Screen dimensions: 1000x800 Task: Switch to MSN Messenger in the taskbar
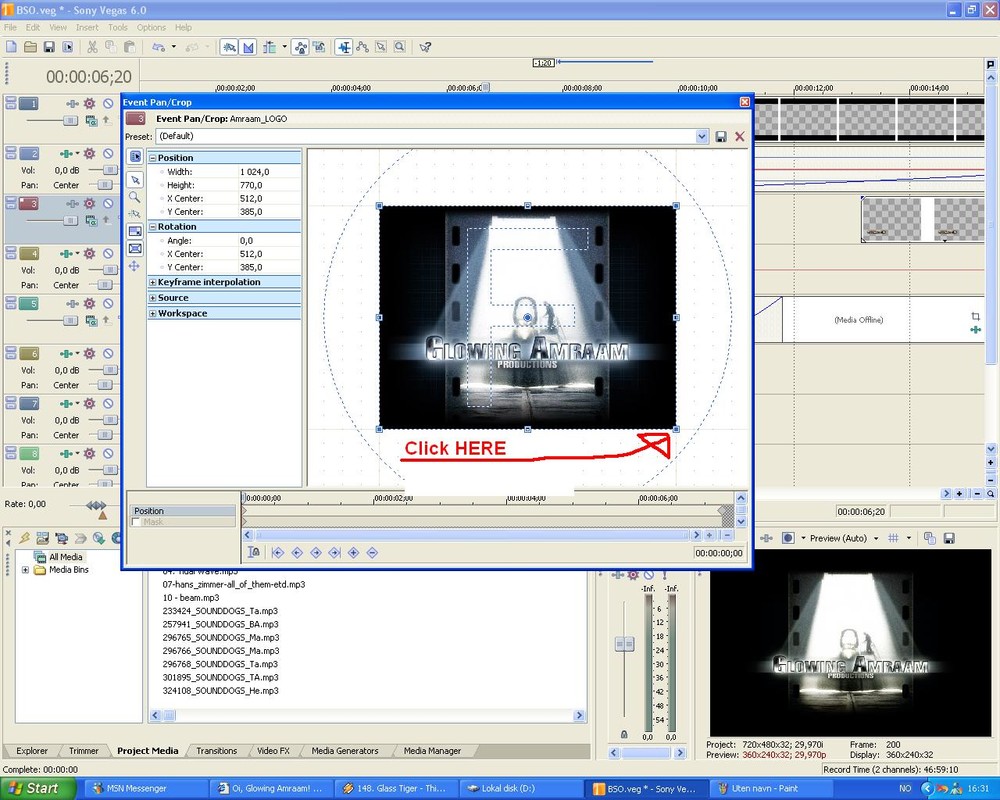point(147,789)
